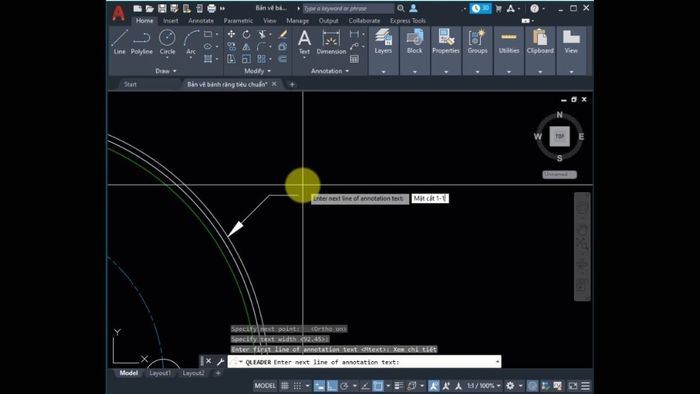Open the Annotate ribbon tab
This screenshot has width=700, height=394.
point(201,21)
